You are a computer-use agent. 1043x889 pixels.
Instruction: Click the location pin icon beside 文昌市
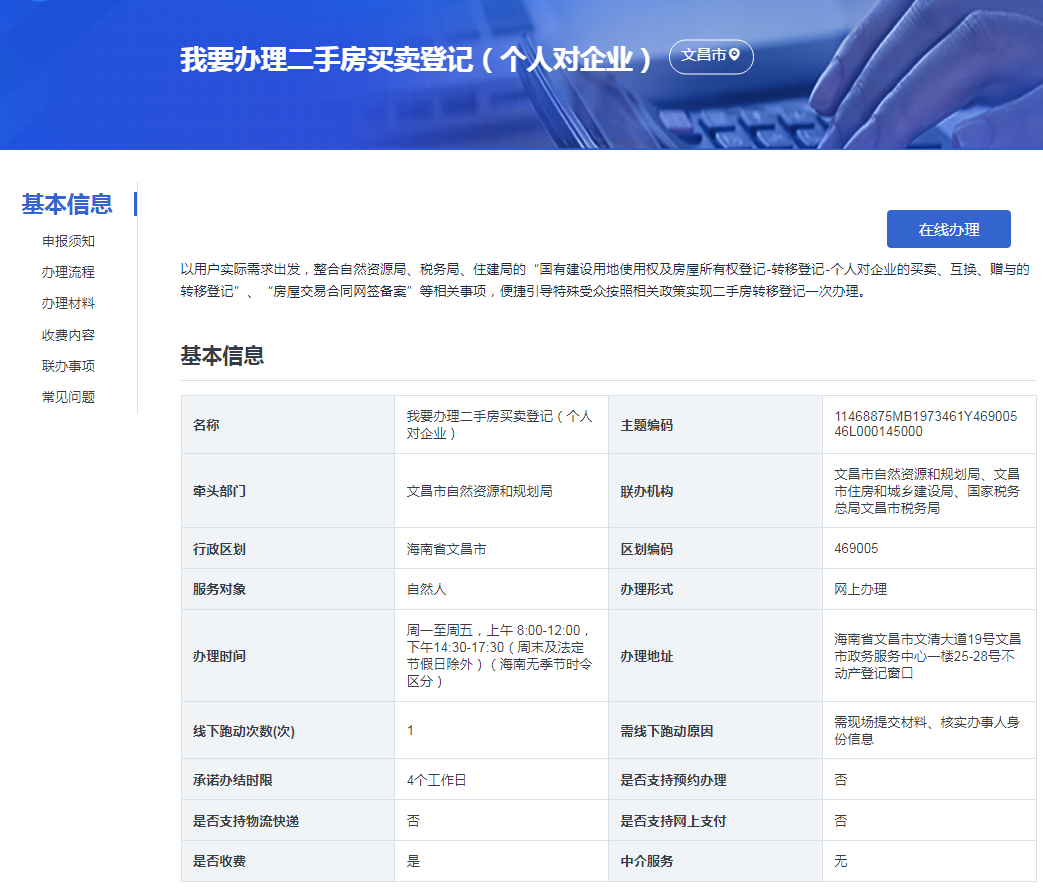734,55
